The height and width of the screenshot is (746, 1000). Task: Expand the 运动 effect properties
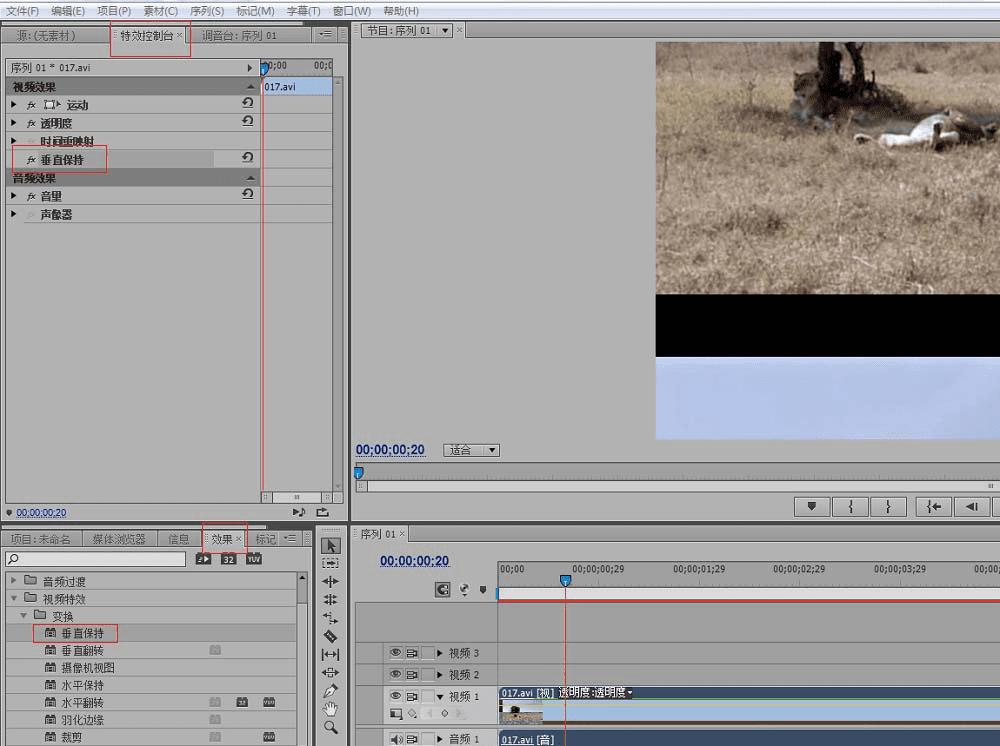tap(14, 105)
